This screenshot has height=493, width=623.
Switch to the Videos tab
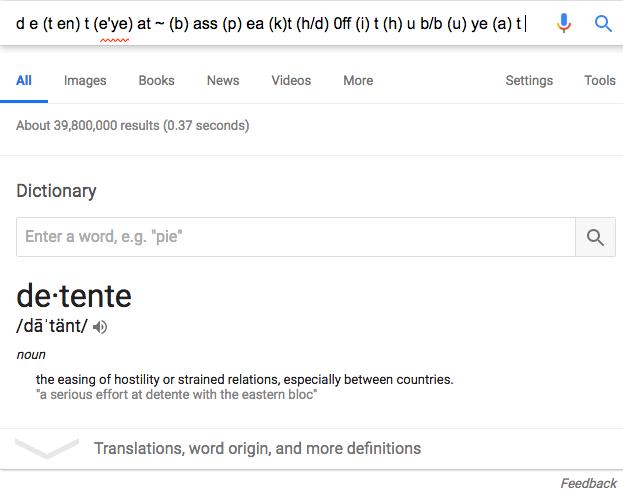click(291, 81)
